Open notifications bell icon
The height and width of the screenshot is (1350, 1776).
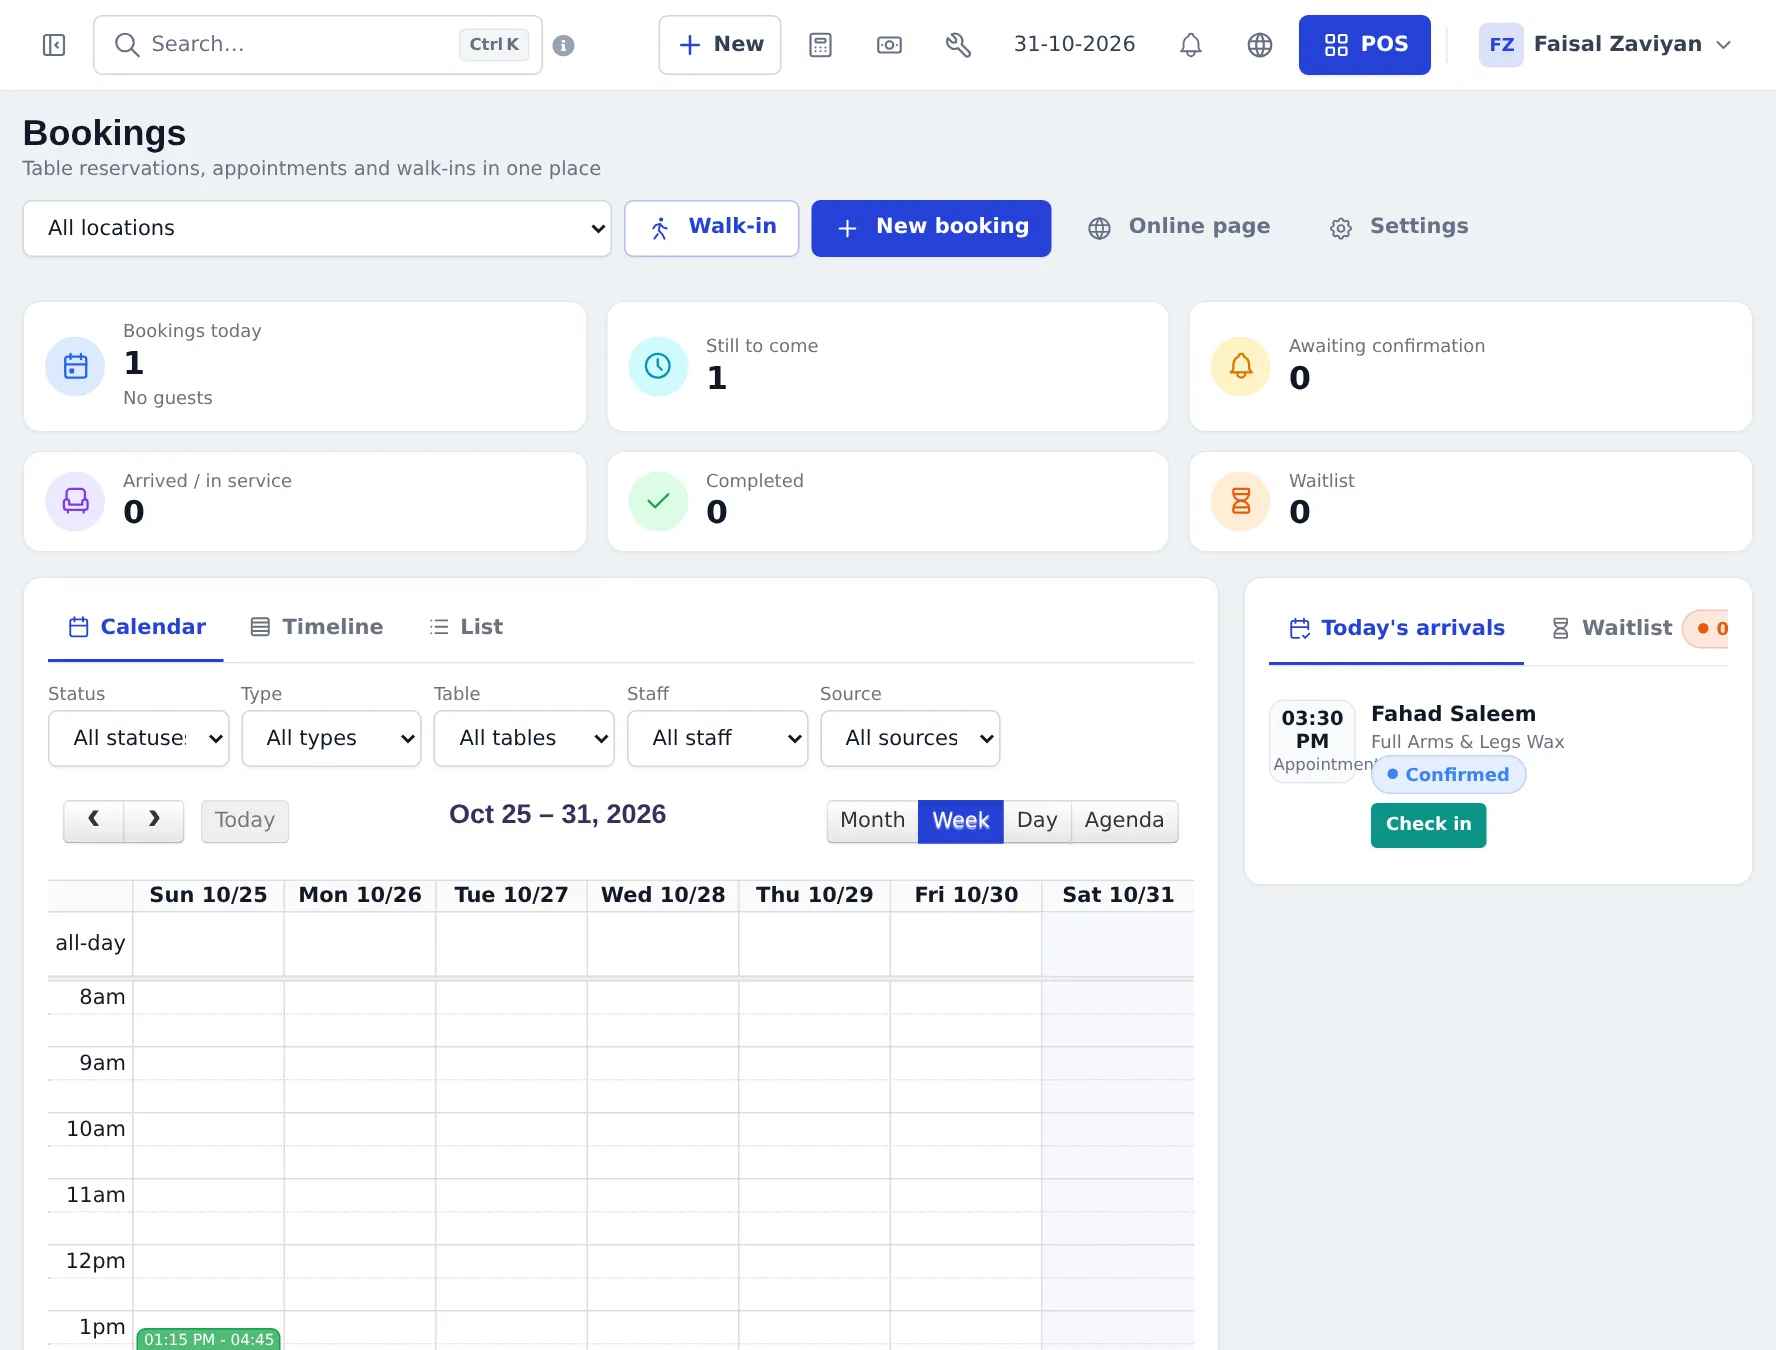(1190, 45)
